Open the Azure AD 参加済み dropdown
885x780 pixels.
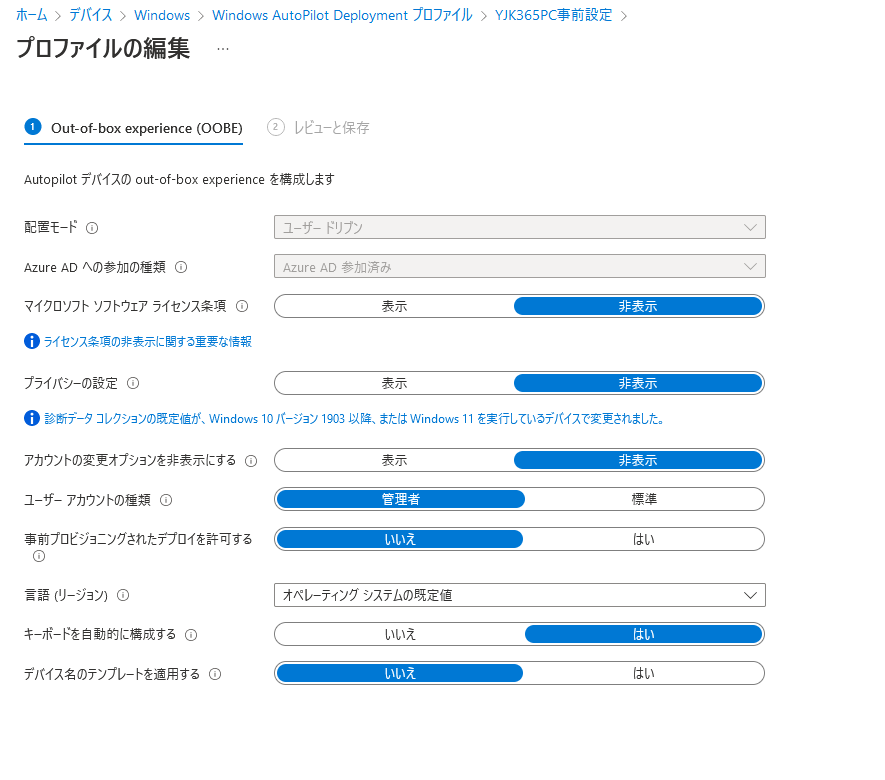click(520, 266)
